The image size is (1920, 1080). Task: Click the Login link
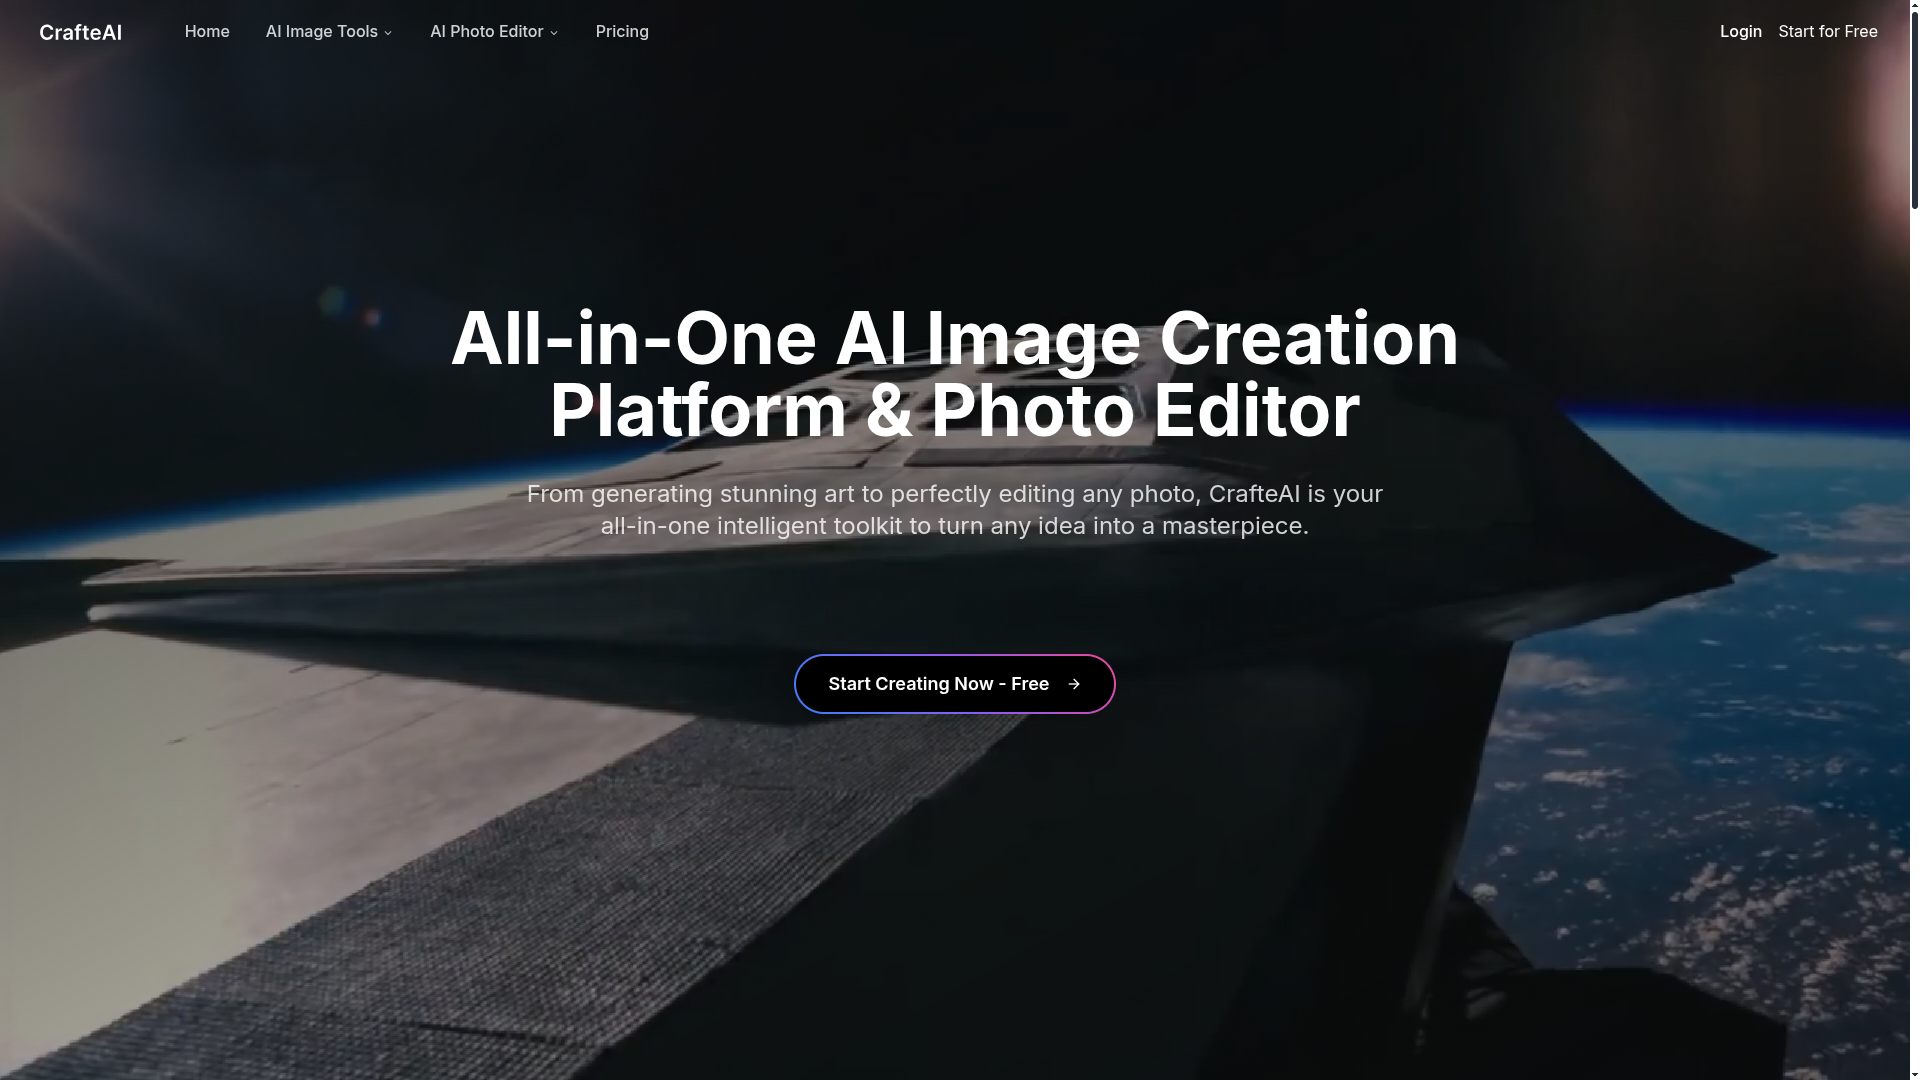pyautogui.click(x=1740, y=32)
